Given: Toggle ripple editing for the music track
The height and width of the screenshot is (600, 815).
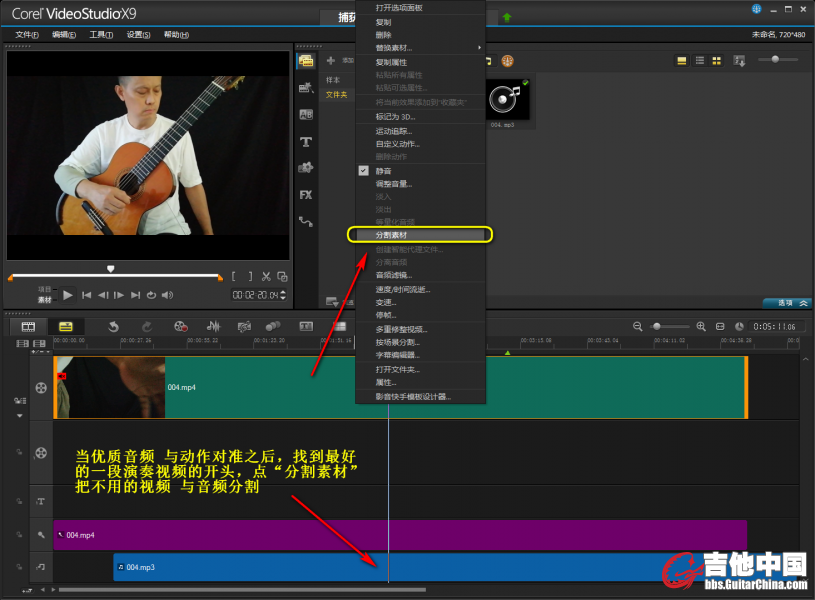Looking at the screenshot, I should pos(19,567).
